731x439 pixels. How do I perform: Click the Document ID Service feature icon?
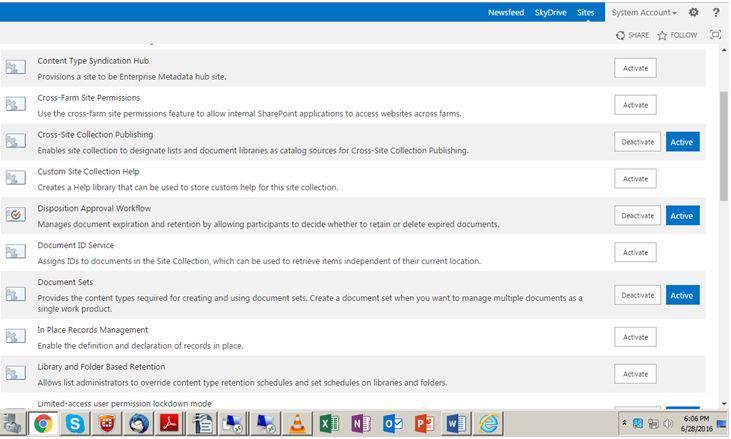(15, 252)
